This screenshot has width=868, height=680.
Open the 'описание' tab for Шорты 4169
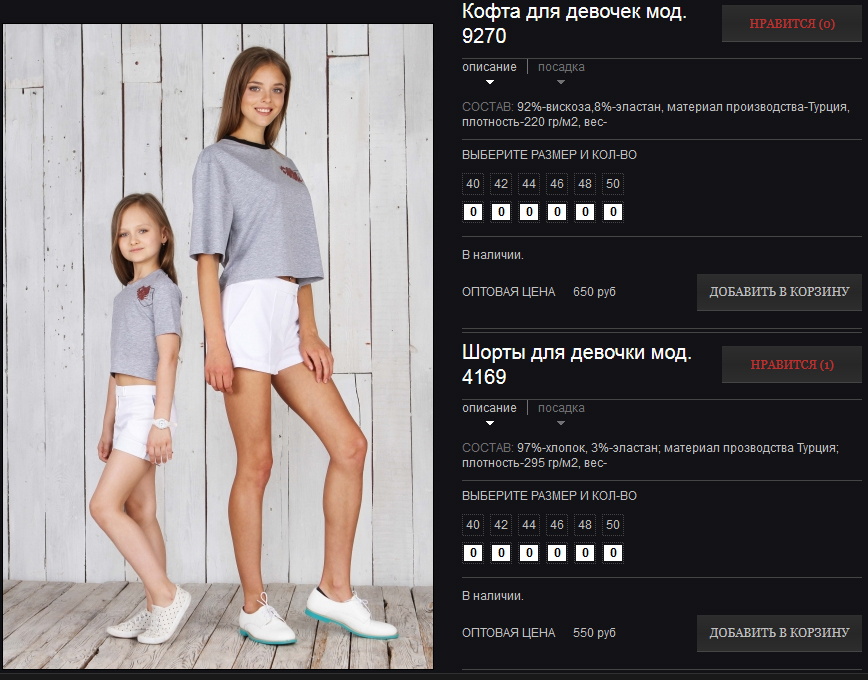click(489, 408)
